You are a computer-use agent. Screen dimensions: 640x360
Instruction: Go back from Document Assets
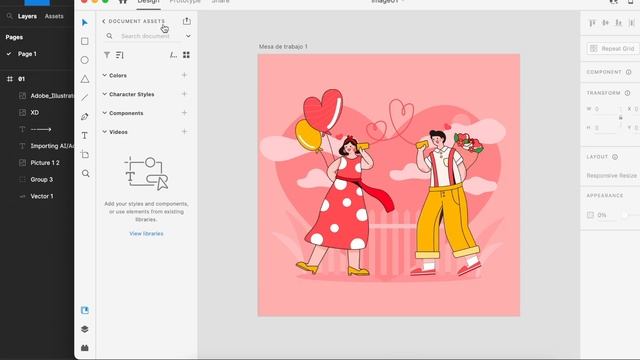click(104, 21)
